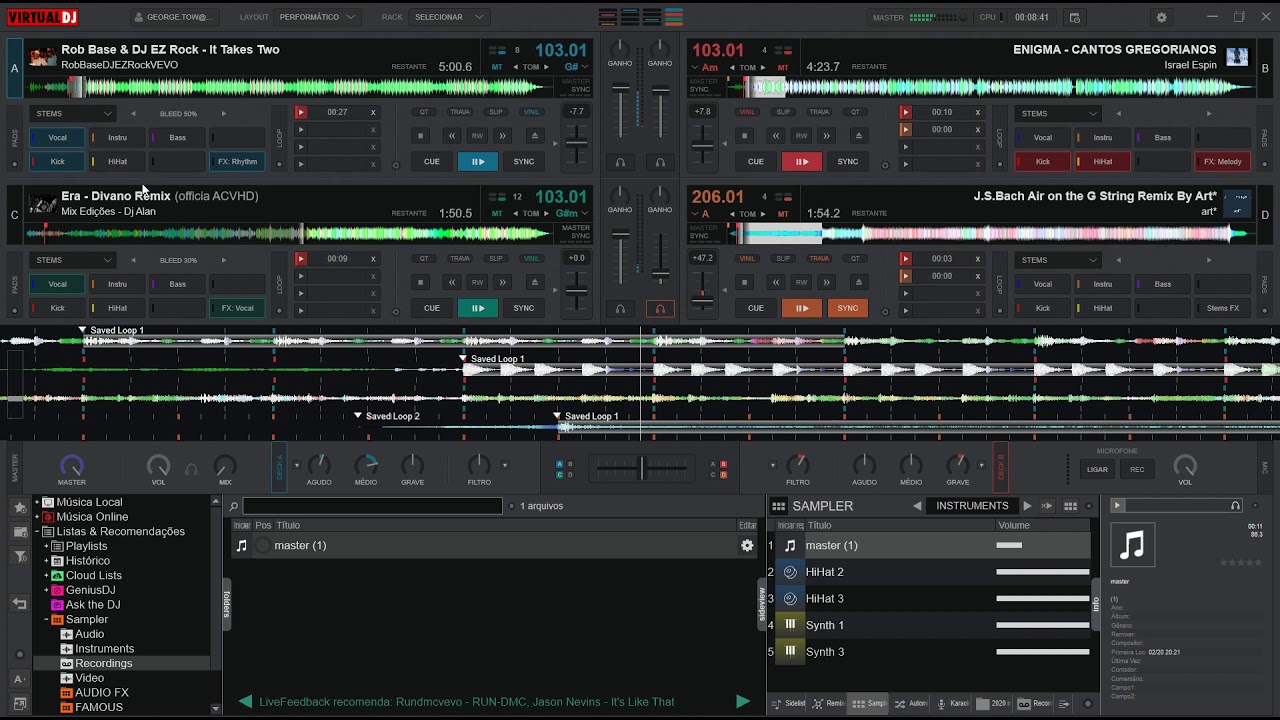
Task: Open options gear for master (1) row
Action: click(746, 545)
